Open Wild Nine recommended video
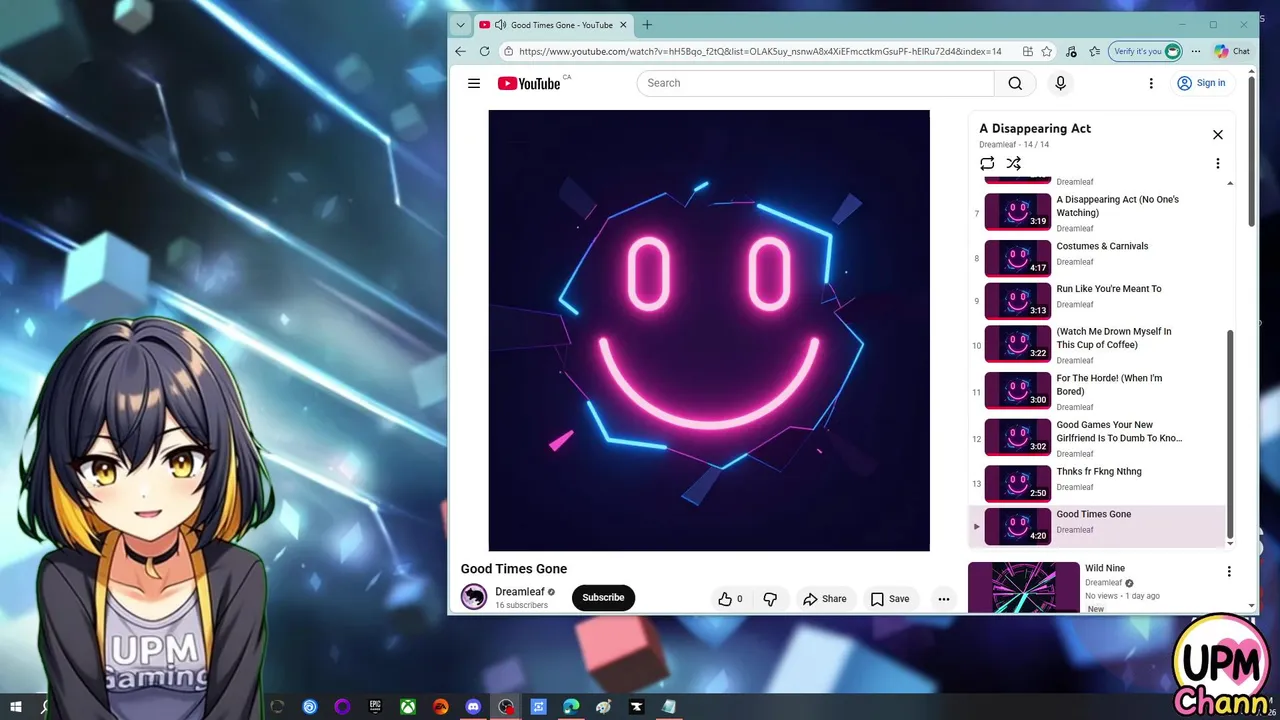The image size is (1280, 720). 1105,568
